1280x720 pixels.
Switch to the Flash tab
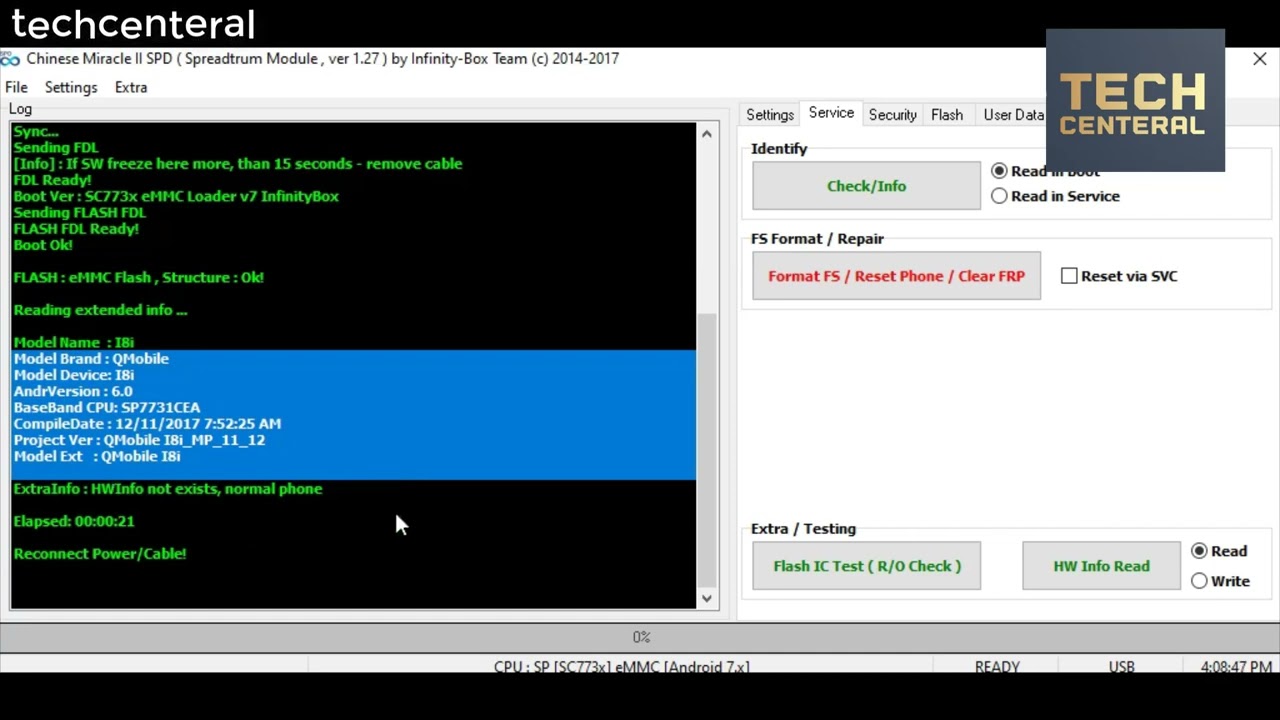[947, 115]
